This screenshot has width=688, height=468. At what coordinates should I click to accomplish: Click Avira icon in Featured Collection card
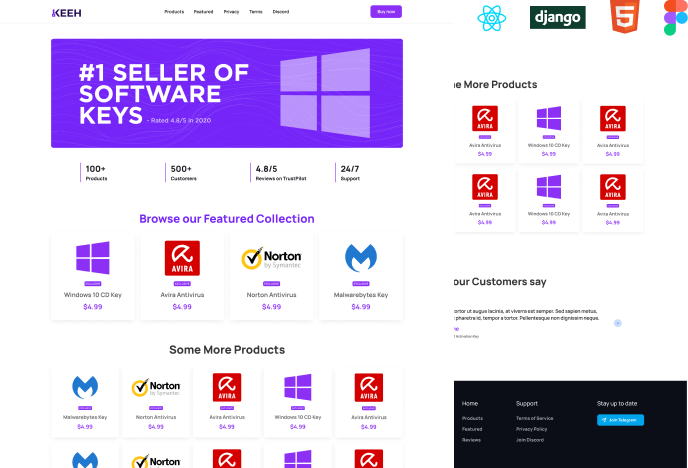182,258
